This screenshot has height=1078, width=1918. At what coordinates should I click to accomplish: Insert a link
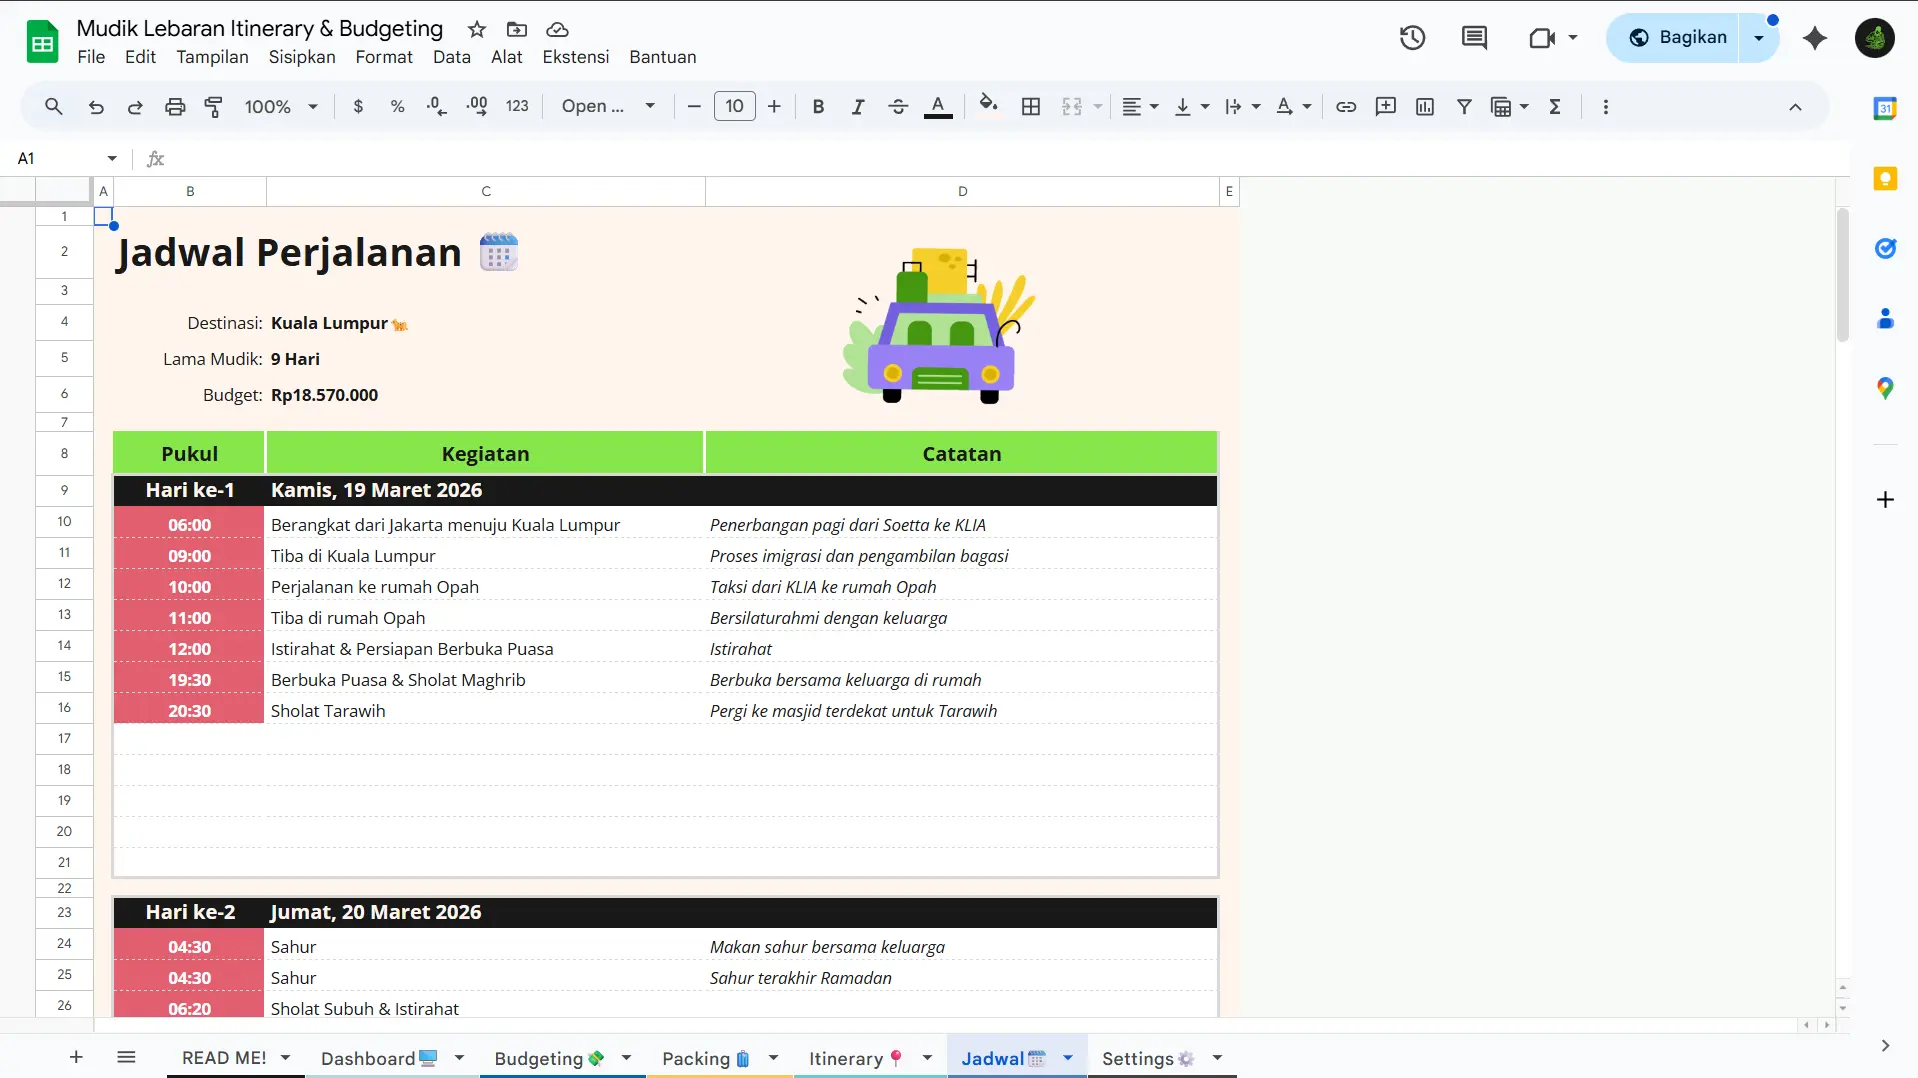(x=1345, y=106)
